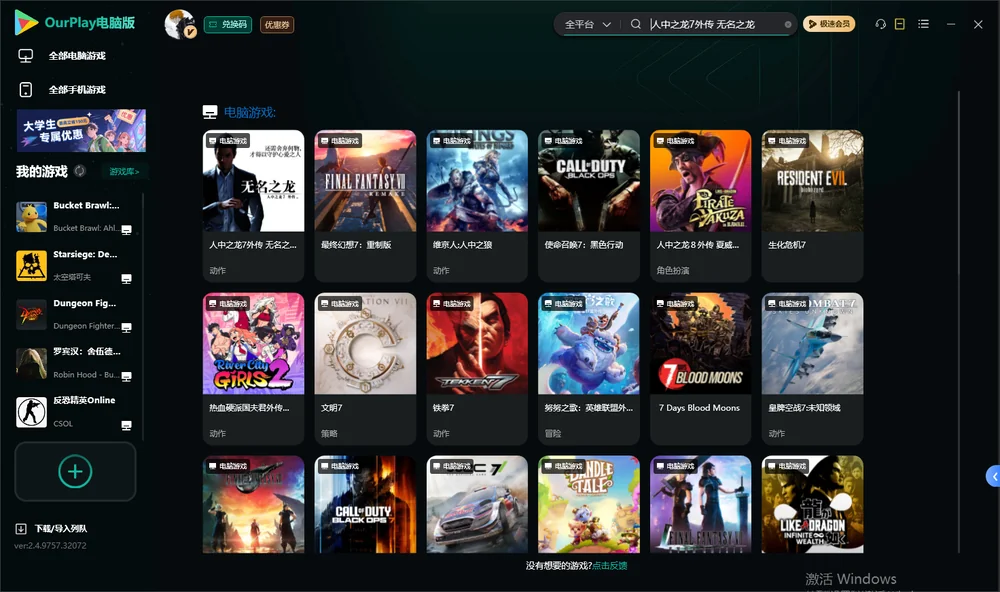Click the 兑换码 button
The image size is (1000, 592).
click(228, 25)
